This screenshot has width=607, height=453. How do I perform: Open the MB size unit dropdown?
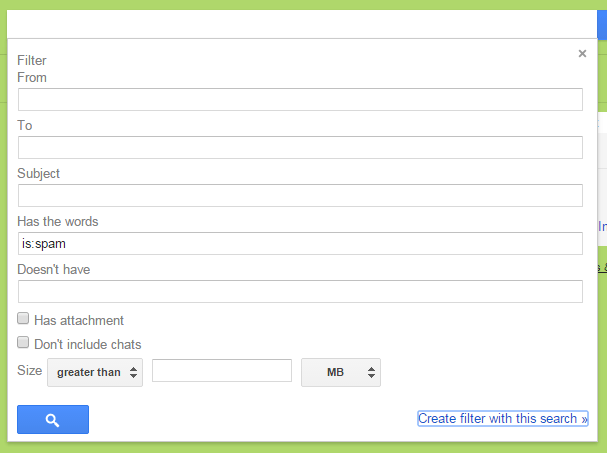tap(341, 372)
